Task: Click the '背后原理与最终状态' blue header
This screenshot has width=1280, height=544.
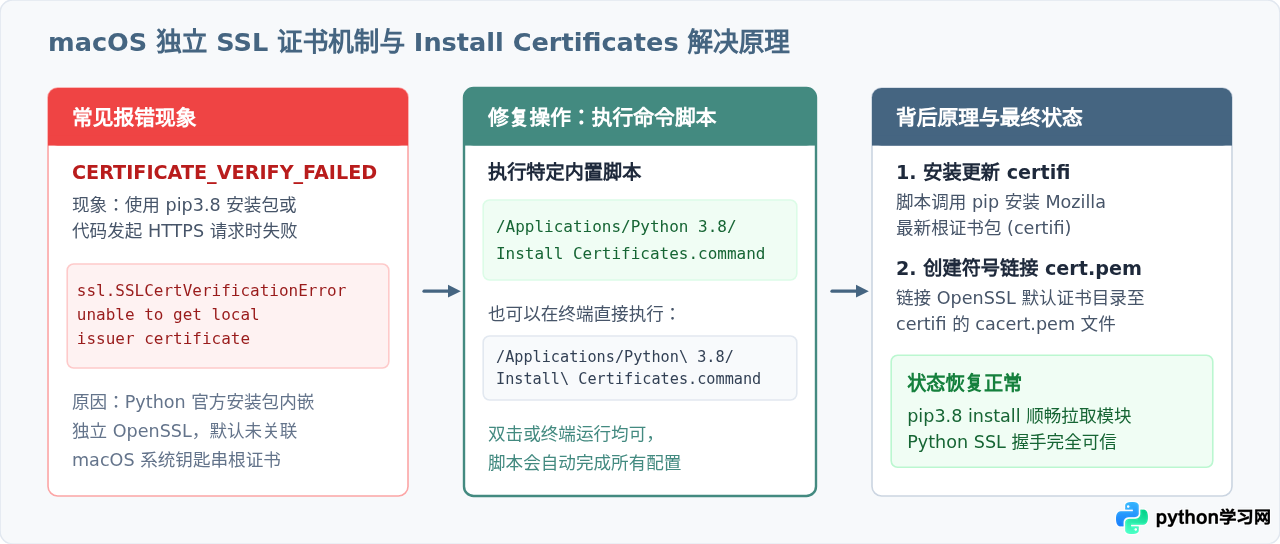Action: click(x=1052, y=117)
